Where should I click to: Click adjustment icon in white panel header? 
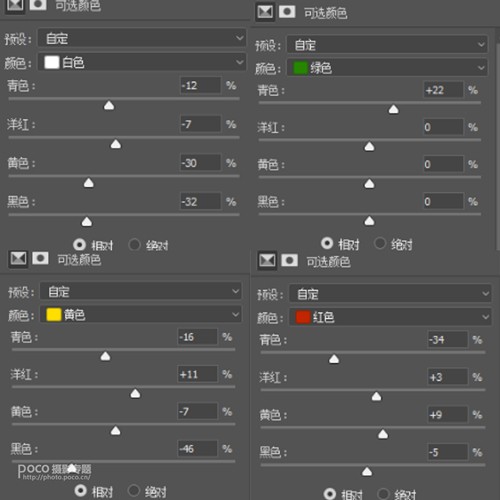15,5
